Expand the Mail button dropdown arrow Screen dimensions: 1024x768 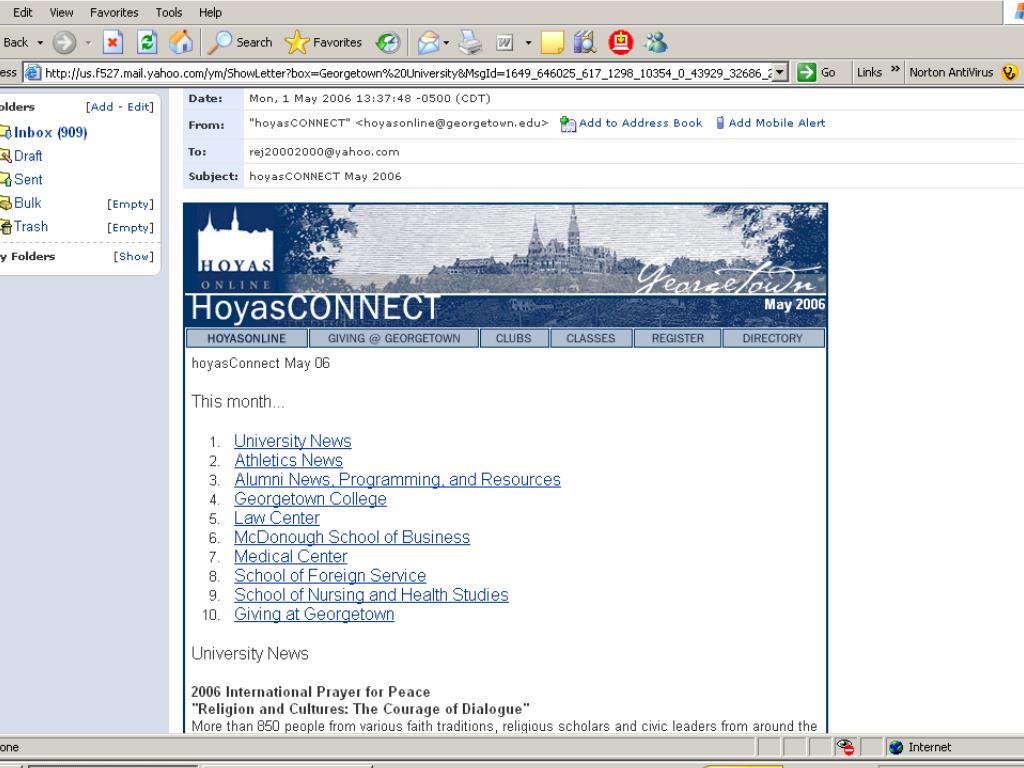(x=446, y=43)
